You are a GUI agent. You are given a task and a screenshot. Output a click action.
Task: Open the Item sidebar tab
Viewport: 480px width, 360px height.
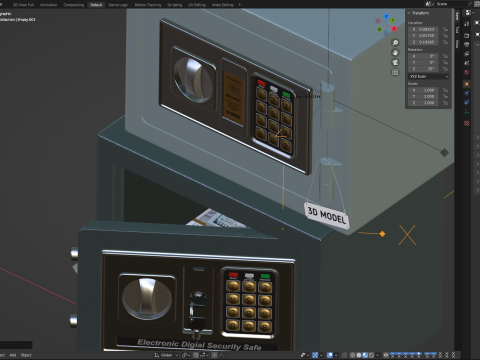tap(457, 16)
